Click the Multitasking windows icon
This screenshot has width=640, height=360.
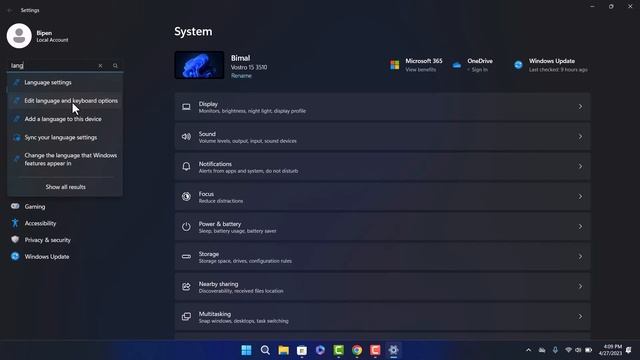(x=186, y=317)
